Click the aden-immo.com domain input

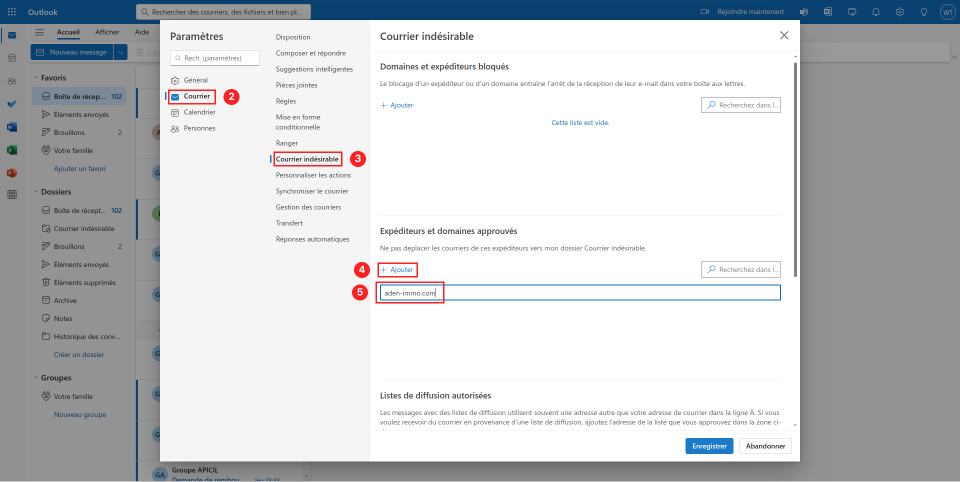click(x=580, y=293)
